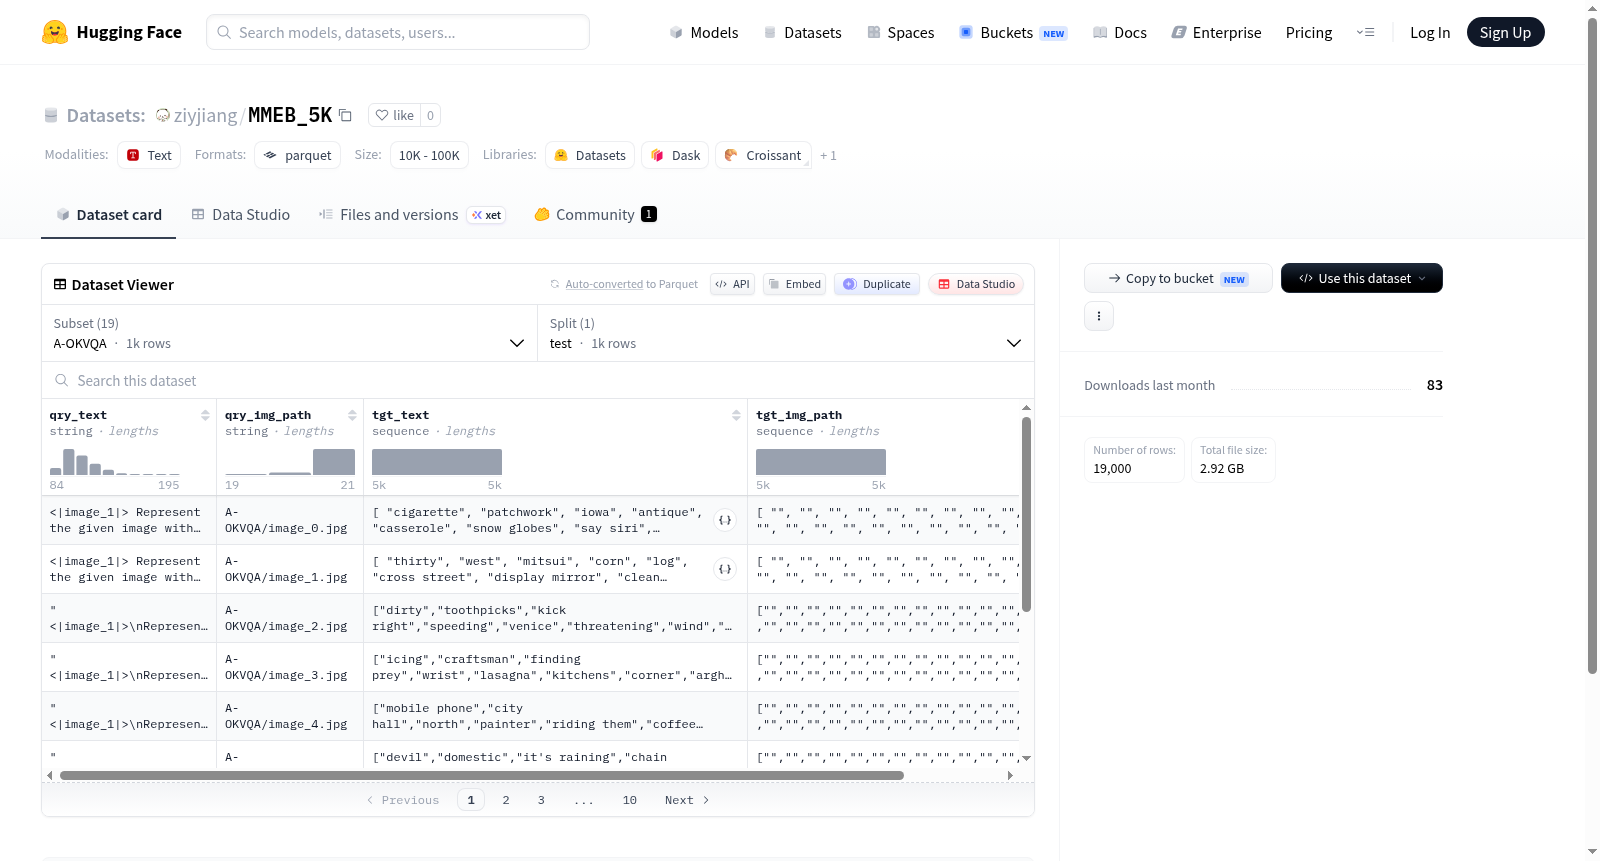This screenshot has width=1600, height=861.
Task: Open the more nav menu icon
Action: point(1365,32)
